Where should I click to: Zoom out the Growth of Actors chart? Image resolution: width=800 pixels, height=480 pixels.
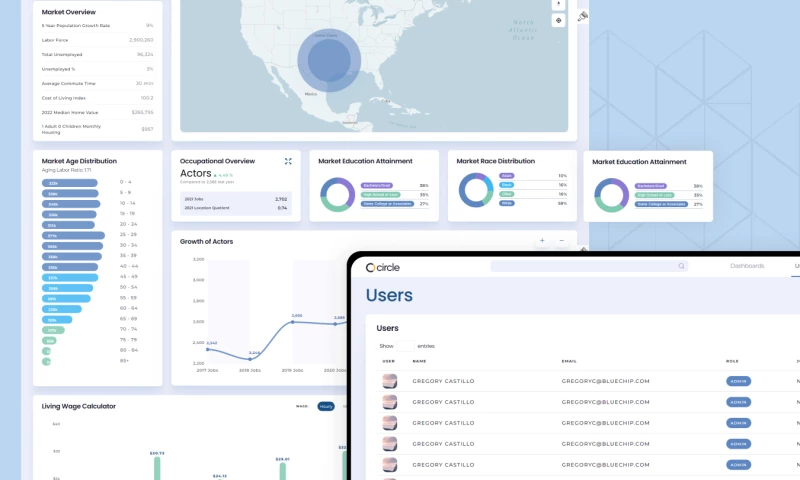561,240
